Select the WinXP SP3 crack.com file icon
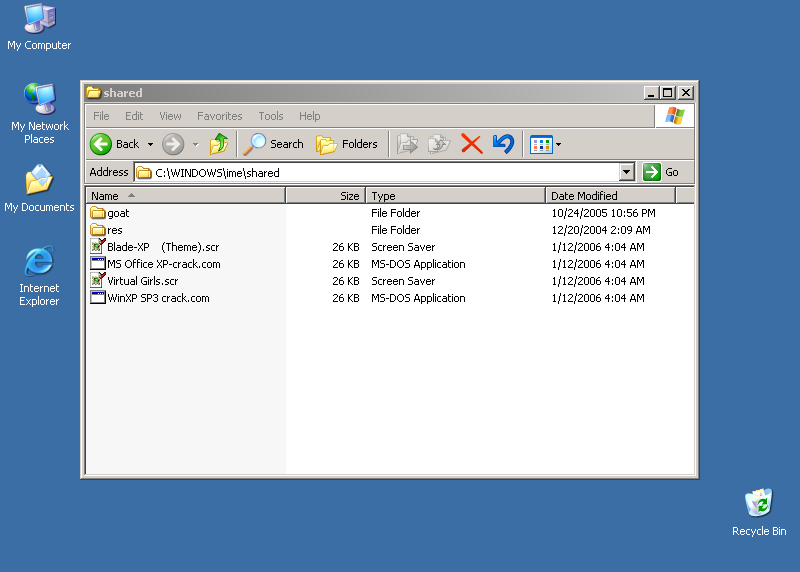Screen dimensions: 800x572 97,297
